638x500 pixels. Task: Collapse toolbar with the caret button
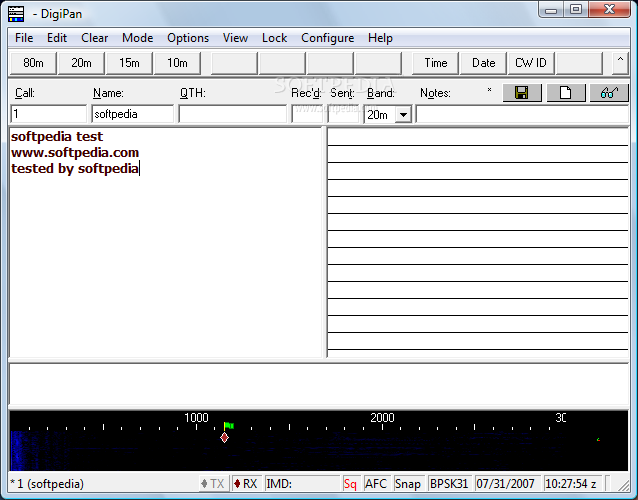pyautogui.click(x=620, y=63)
